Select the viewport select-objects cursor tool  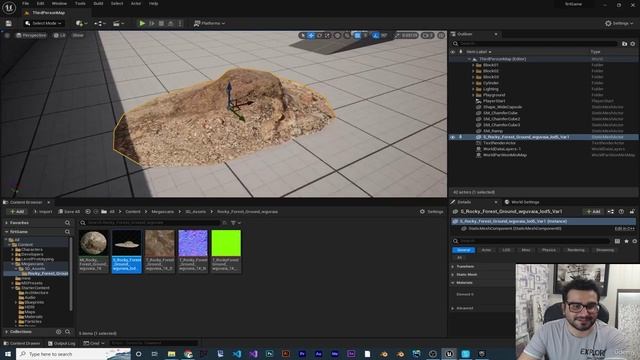click(x=302, y=36)
